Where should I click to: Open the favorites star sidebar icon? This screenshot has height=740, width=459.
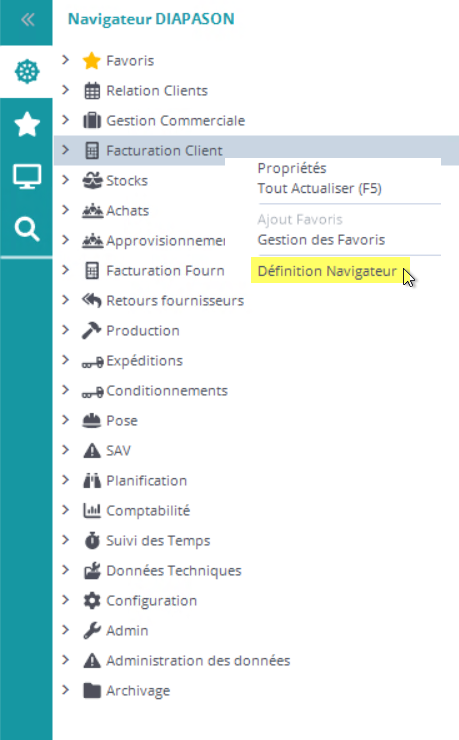click(27, 124)
